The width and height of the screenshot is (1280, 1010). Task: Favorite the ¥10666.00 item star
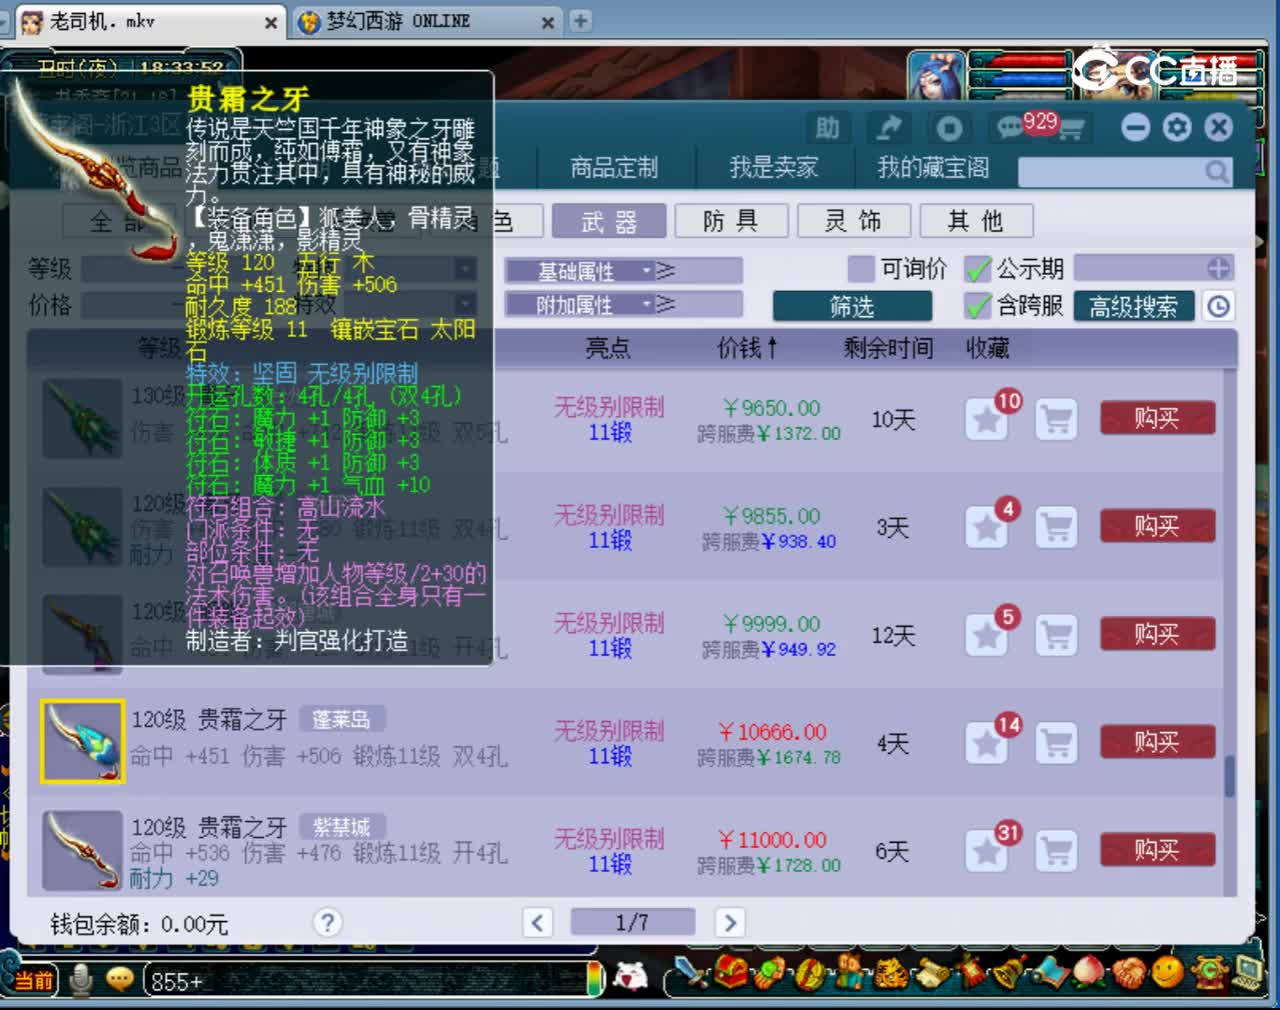coord(987,743)
